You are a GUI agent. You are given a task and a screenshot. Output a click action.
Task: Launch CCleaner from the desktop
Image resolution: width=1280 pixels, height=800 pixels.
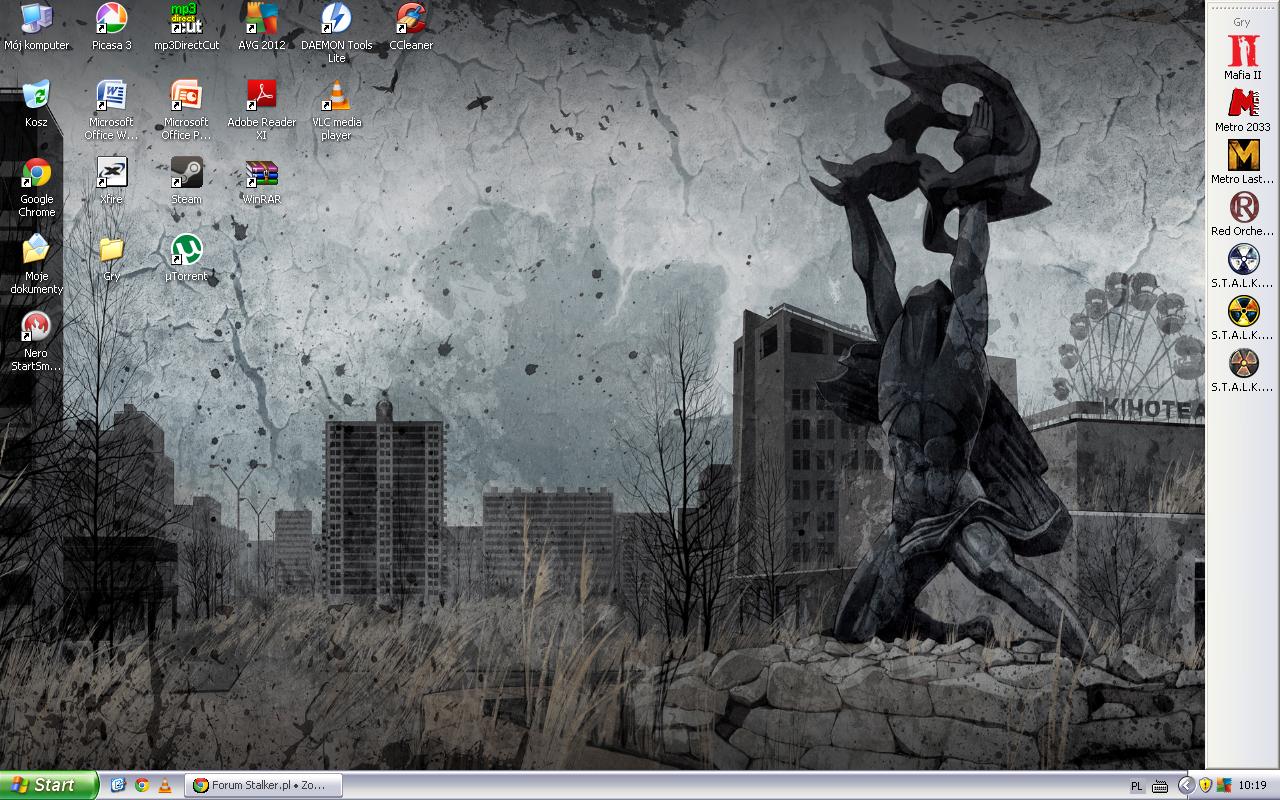(411, 27)
